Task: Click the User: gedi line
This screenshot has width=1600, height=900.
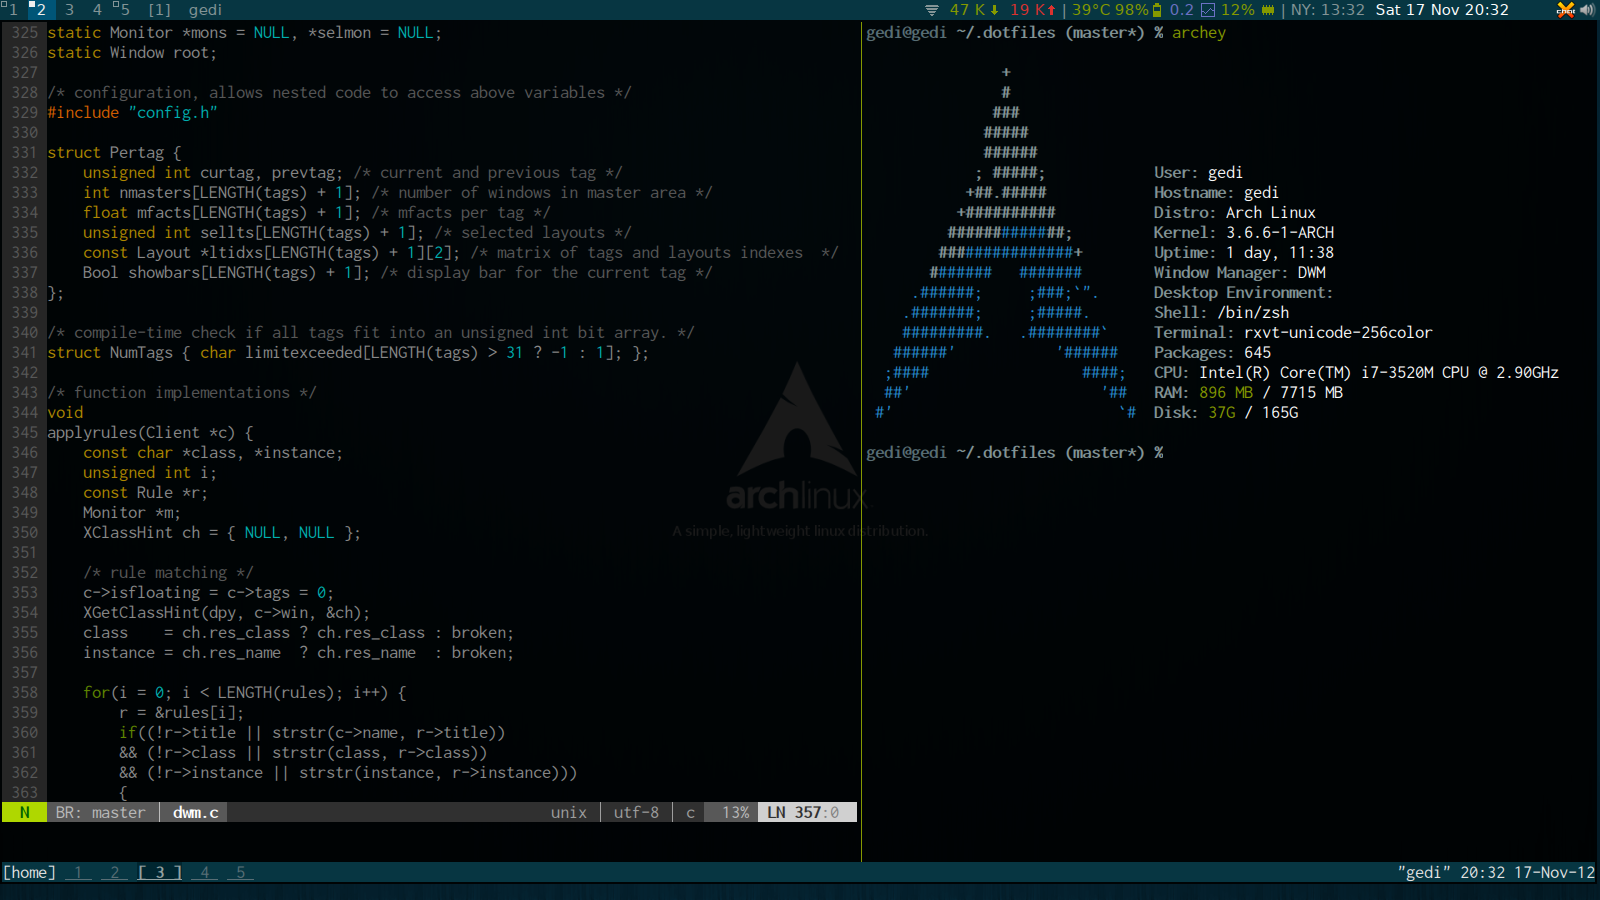Action: [1198, 172]
